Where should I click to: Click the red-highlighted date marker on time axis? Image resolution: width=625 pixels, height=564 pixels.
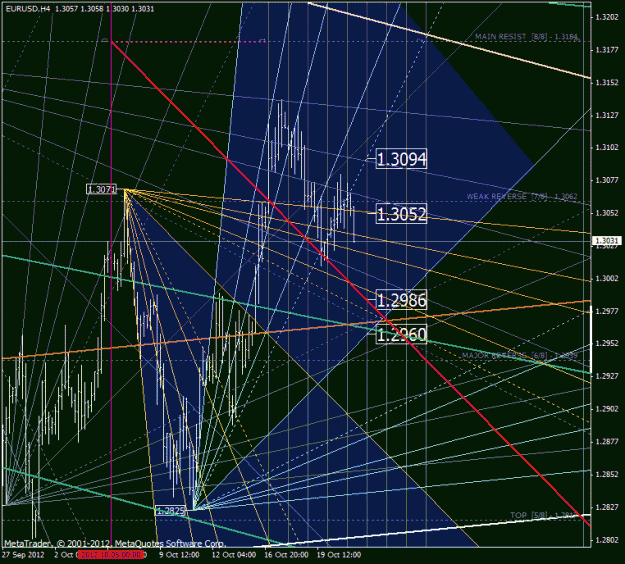point(110,554)
